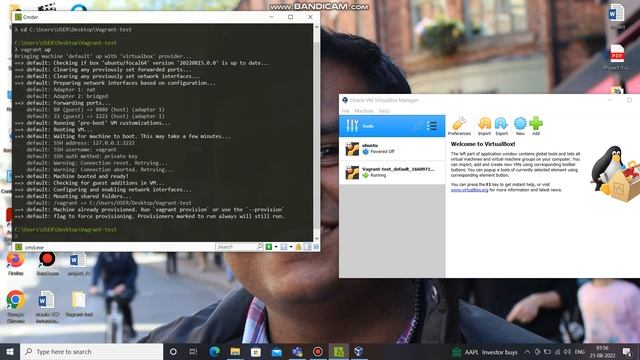The width and height of the screenshot is (640, 360).
Task: Click the ENG language indicator
Action: [580, 352]
